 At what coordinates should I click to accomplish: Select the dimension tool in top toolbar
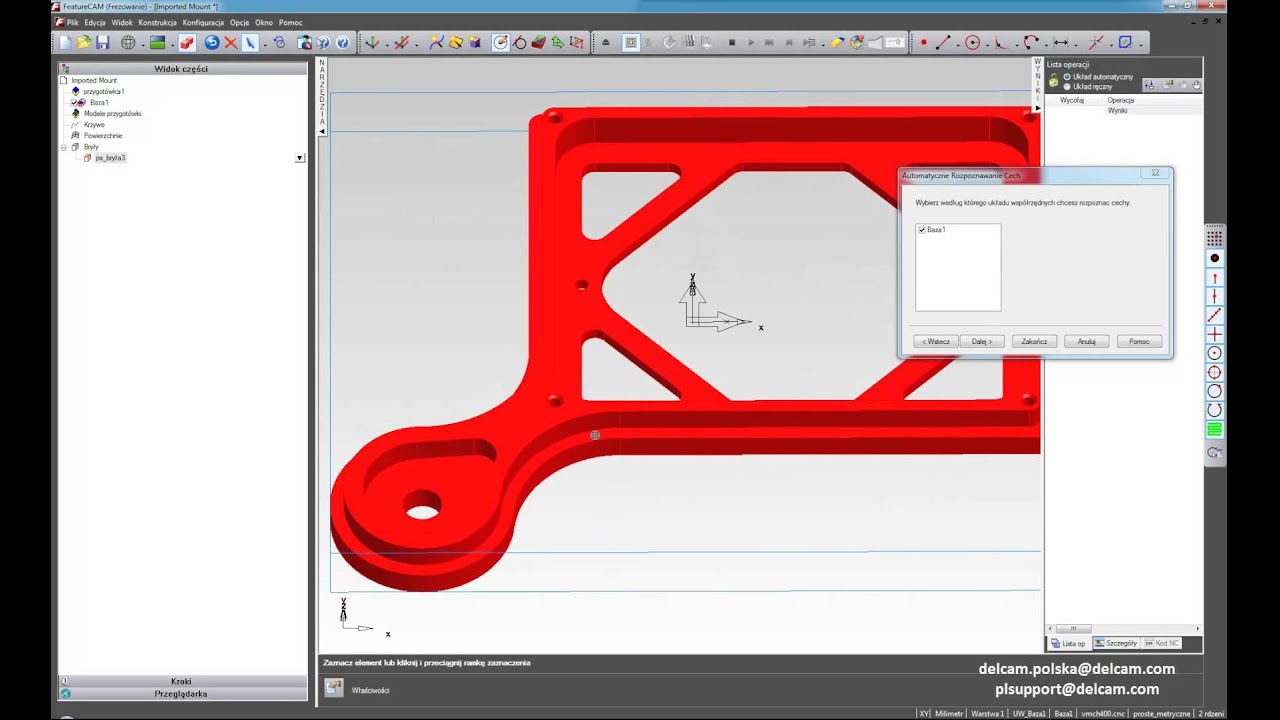pyautogui.click(x=1061, y=43)
